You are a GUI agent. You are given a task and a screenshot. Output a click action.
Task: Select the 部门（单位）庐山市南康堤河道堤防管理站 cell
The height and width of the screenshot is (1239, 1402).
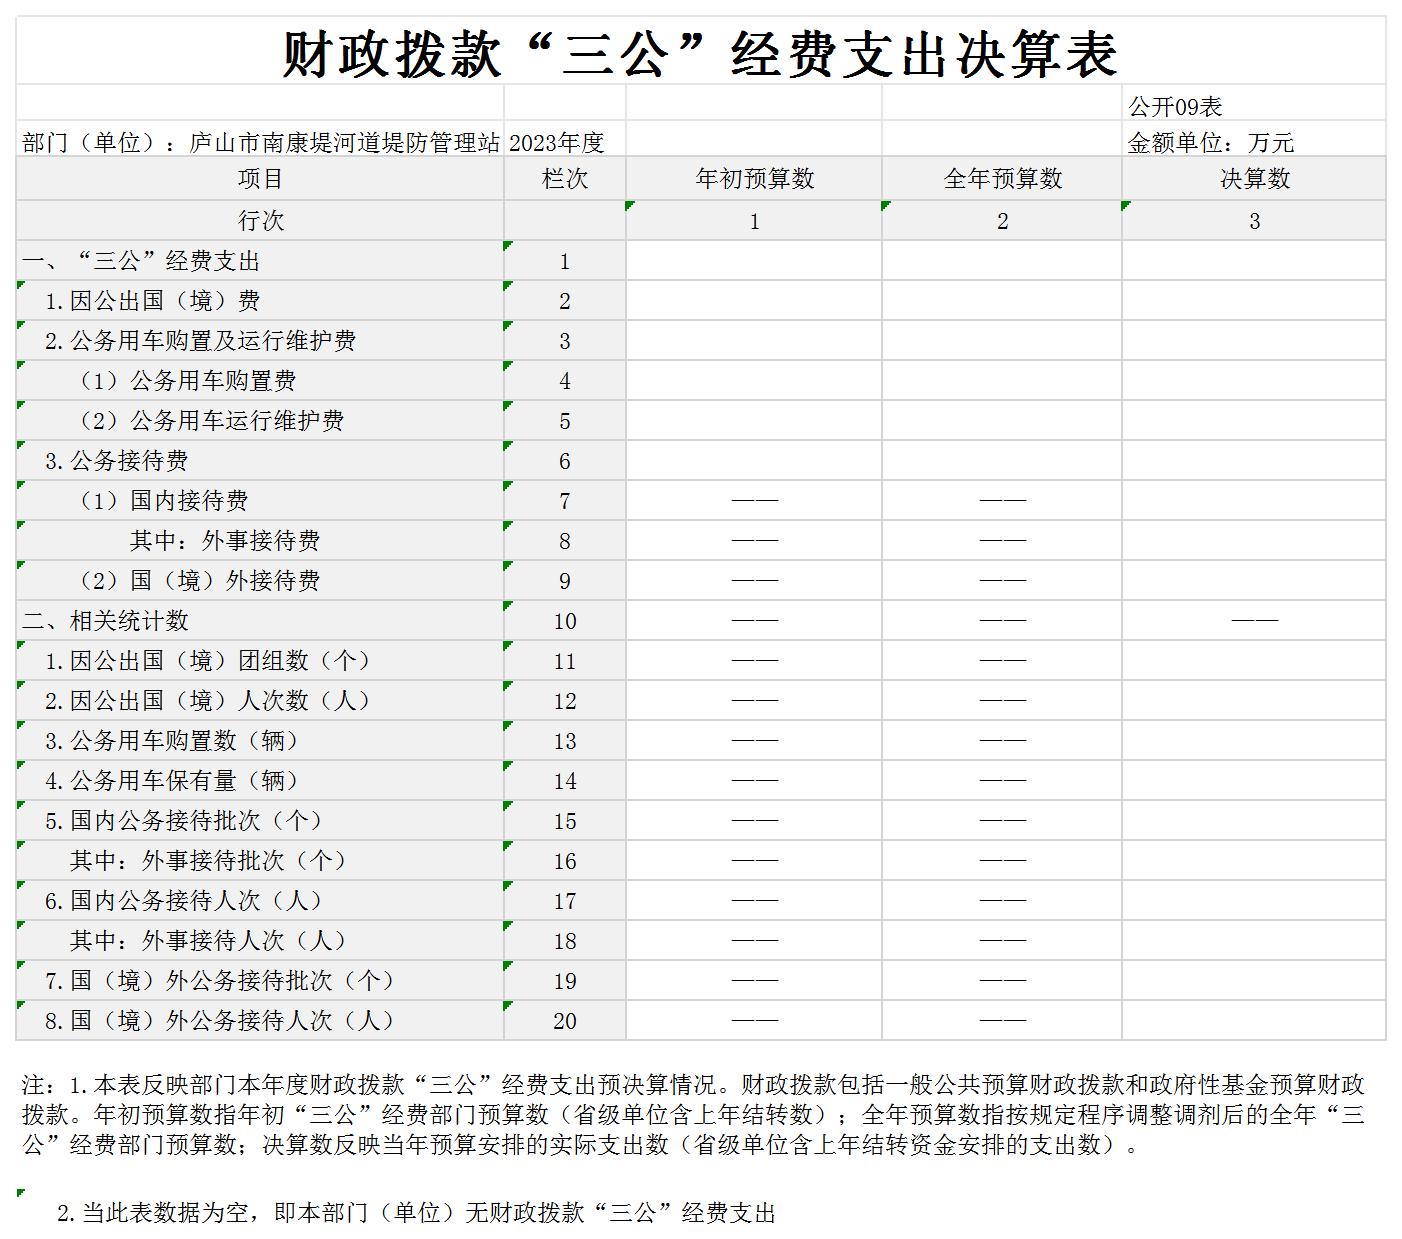(260, 142)
